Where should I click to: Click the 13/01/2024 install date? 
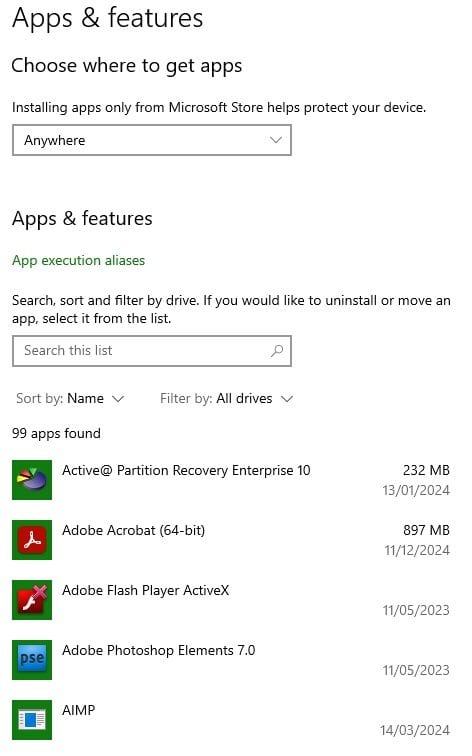point(416,490)
